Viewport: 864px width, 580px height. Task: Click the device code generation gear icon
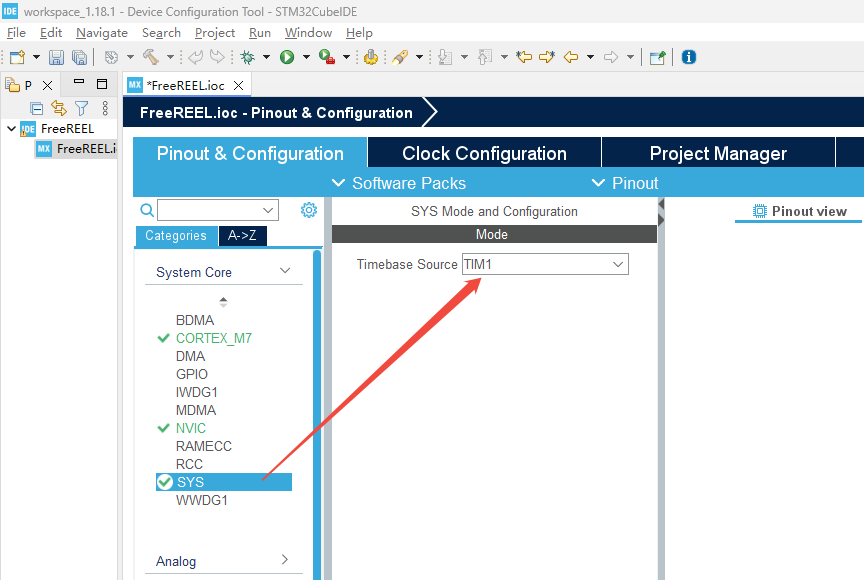point(371,57)
